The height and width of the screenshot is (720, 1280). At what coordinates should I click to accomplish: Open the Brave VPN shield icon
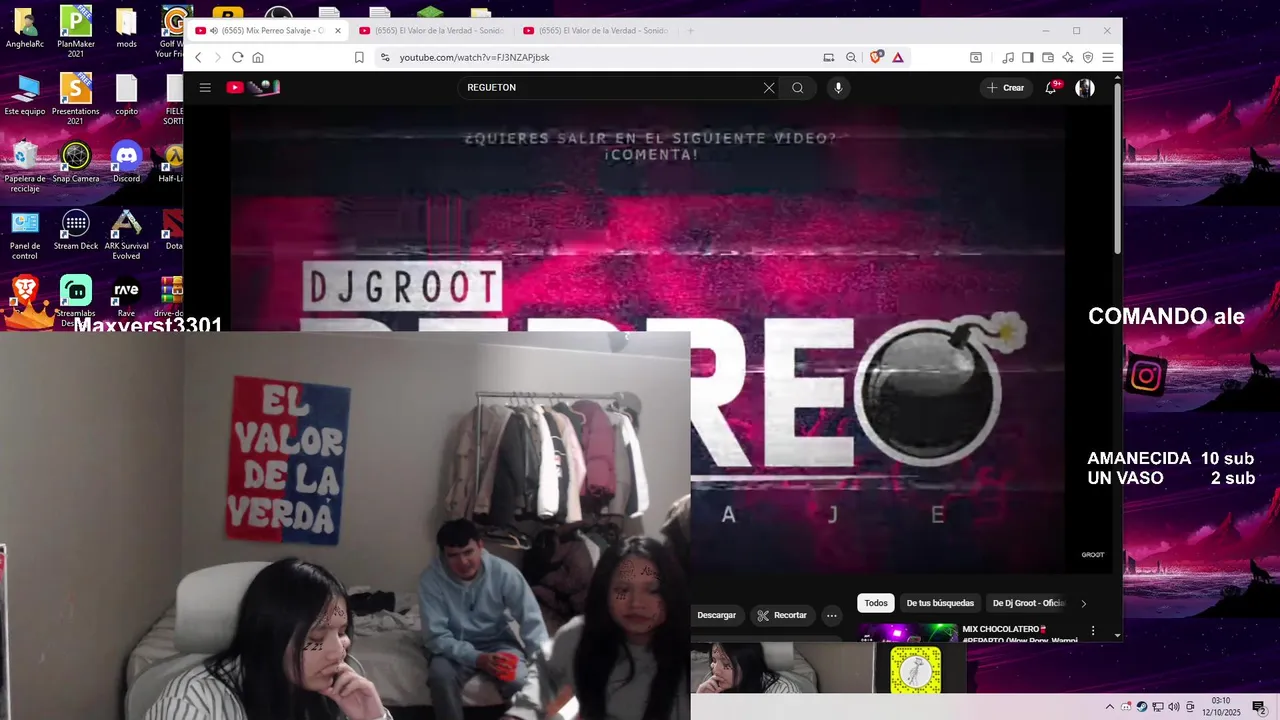coord(1088,58)
